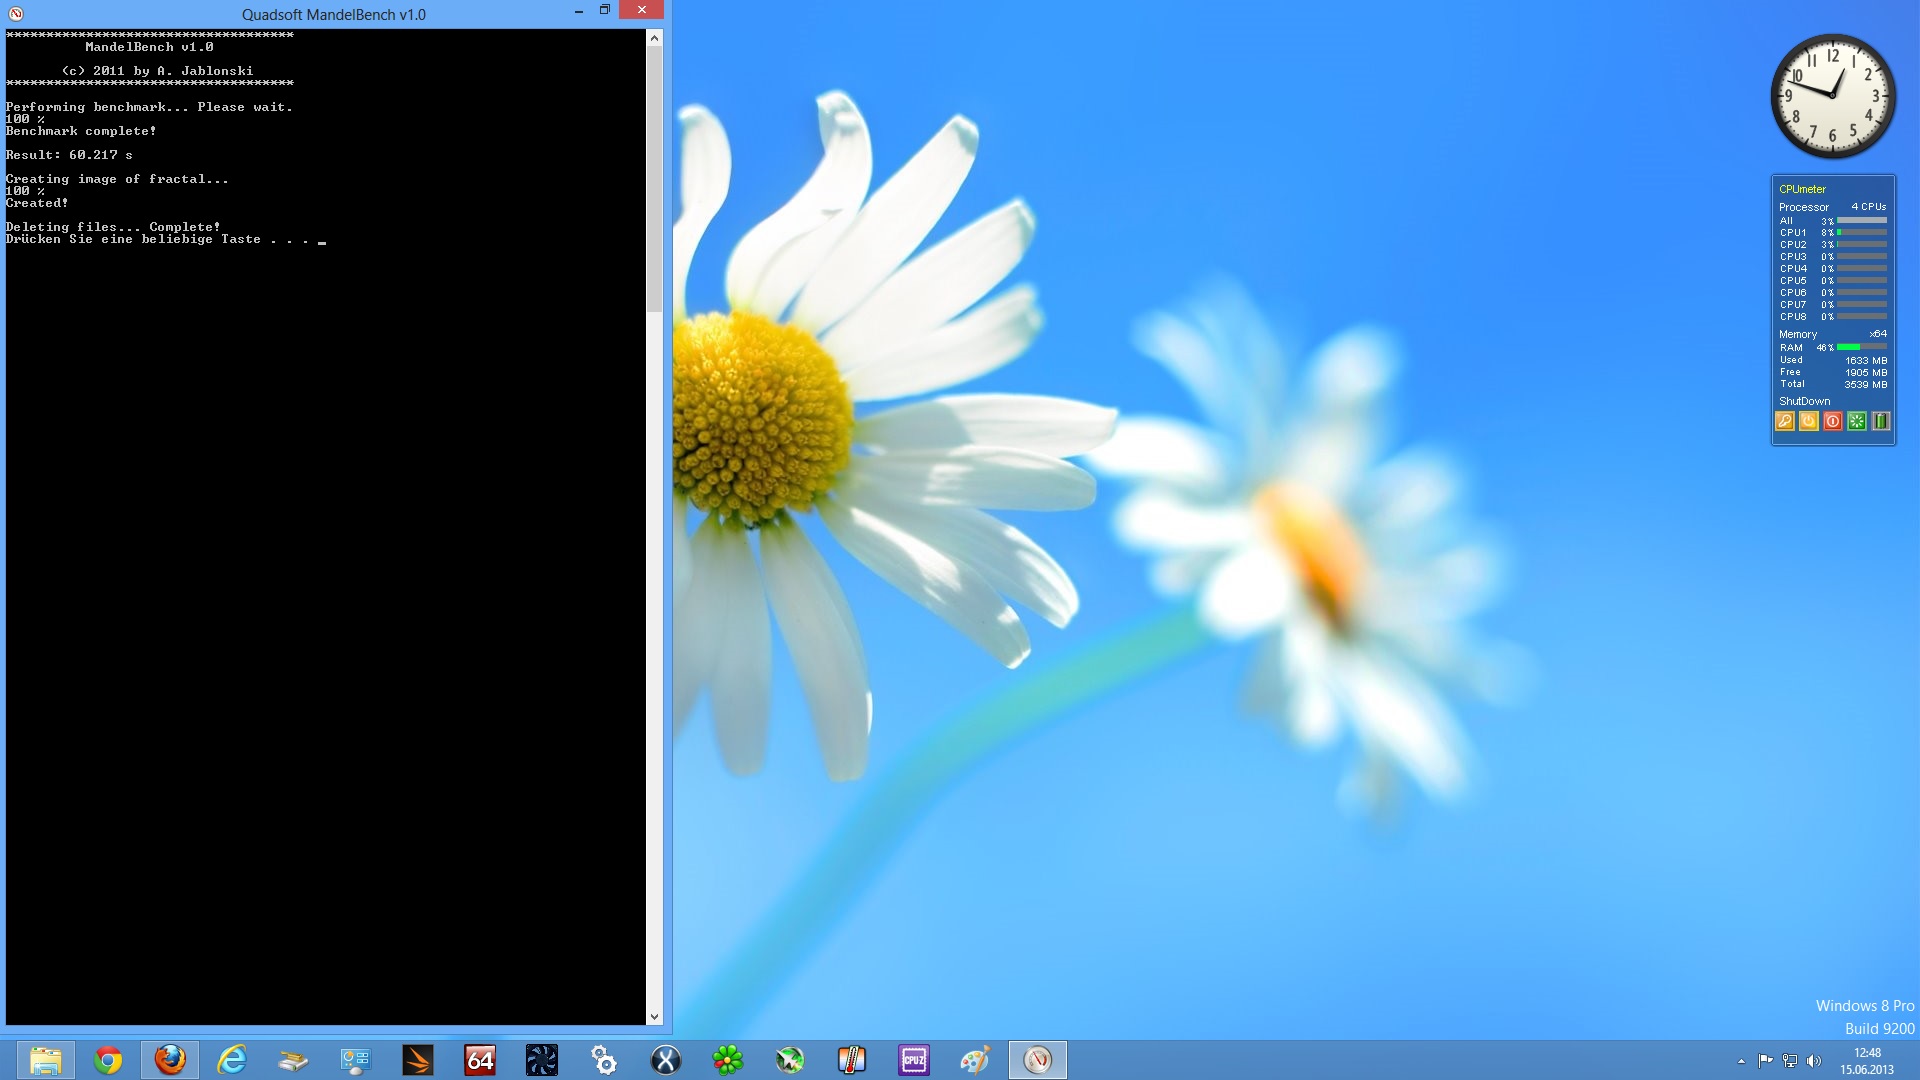The width and height of the screenshot is (1920, 1080).
Task: Open the drive scanner taskbar icon
Action: [294, 1060]
